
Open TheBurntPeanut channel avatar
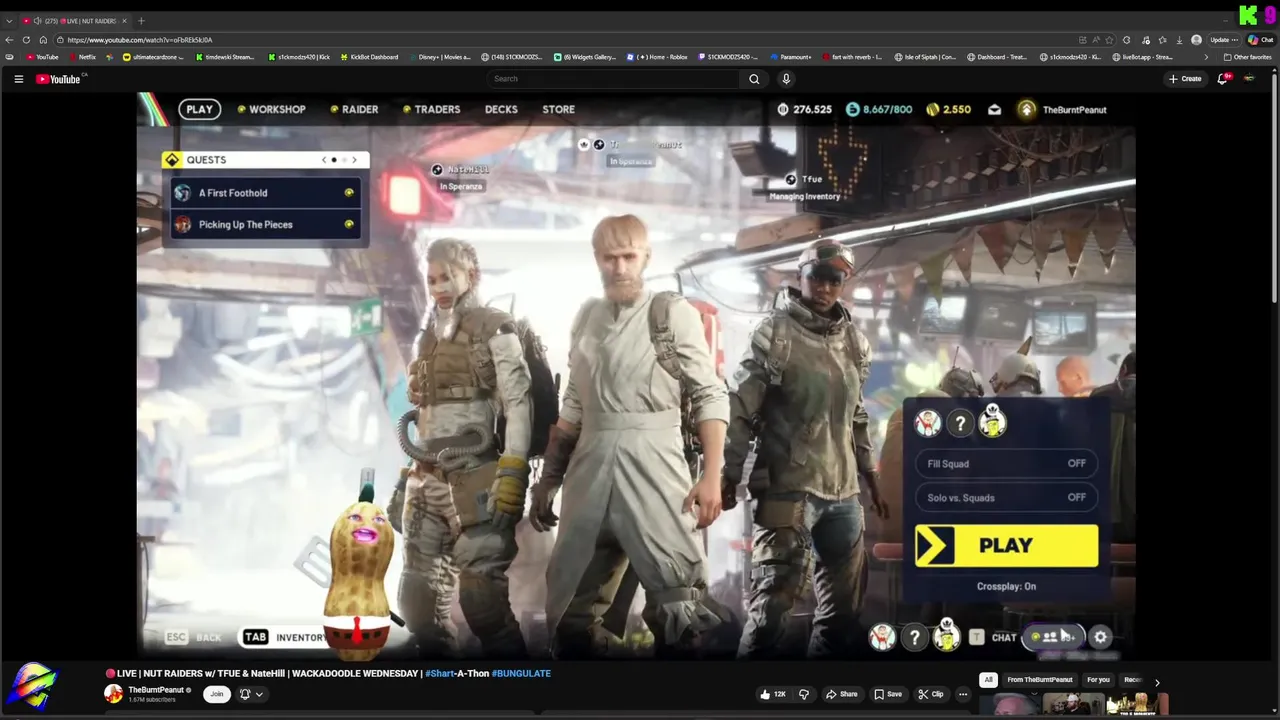[114, 693]
